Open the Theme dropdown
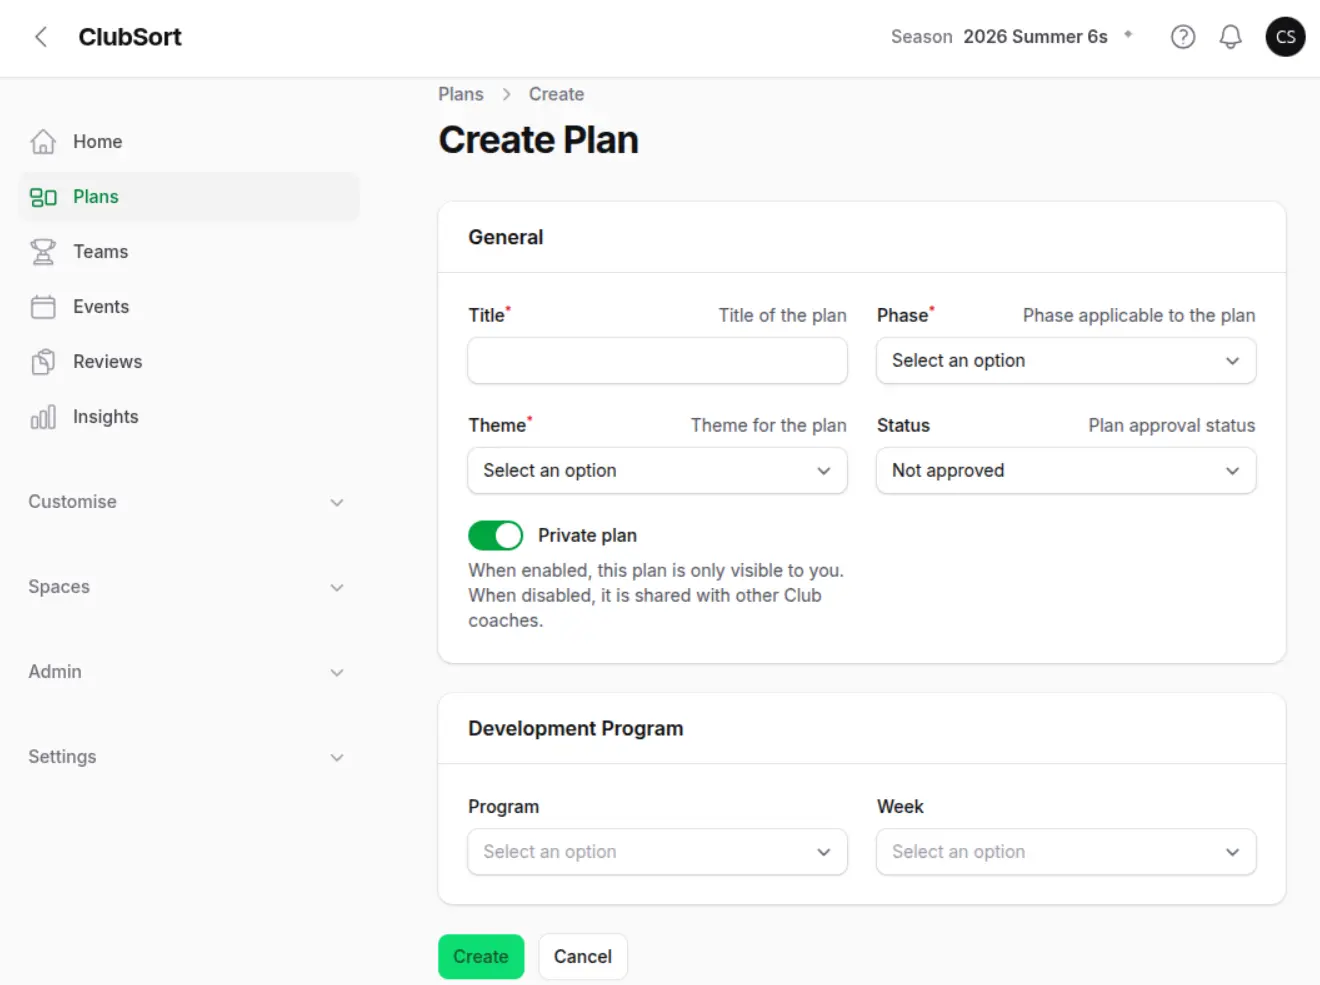1320x985 pixels. point(657,471)
